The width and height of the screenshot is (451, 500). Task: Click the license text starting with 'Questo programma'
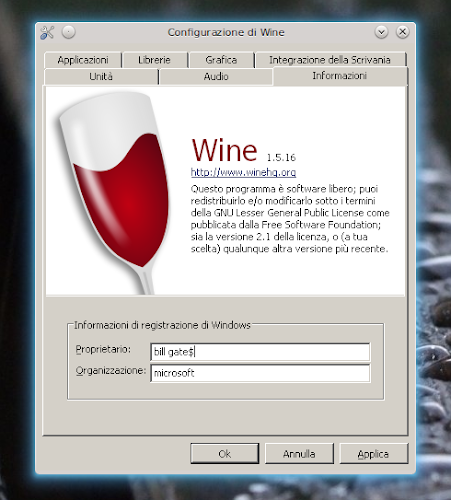click(x=290, y=219)
